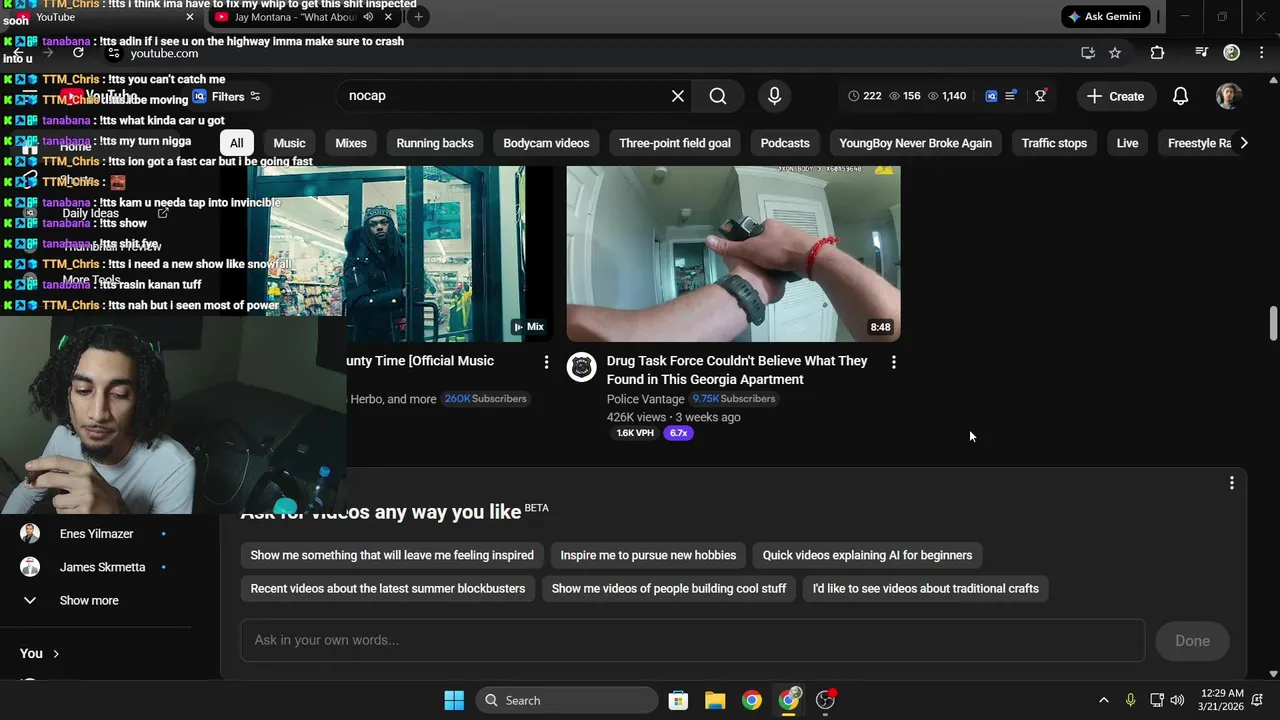The height and width of the screenshot is (720, 1280).
Task: Choose 'I'd like to see videos about traditional crafts'
Action: point(926,588)
